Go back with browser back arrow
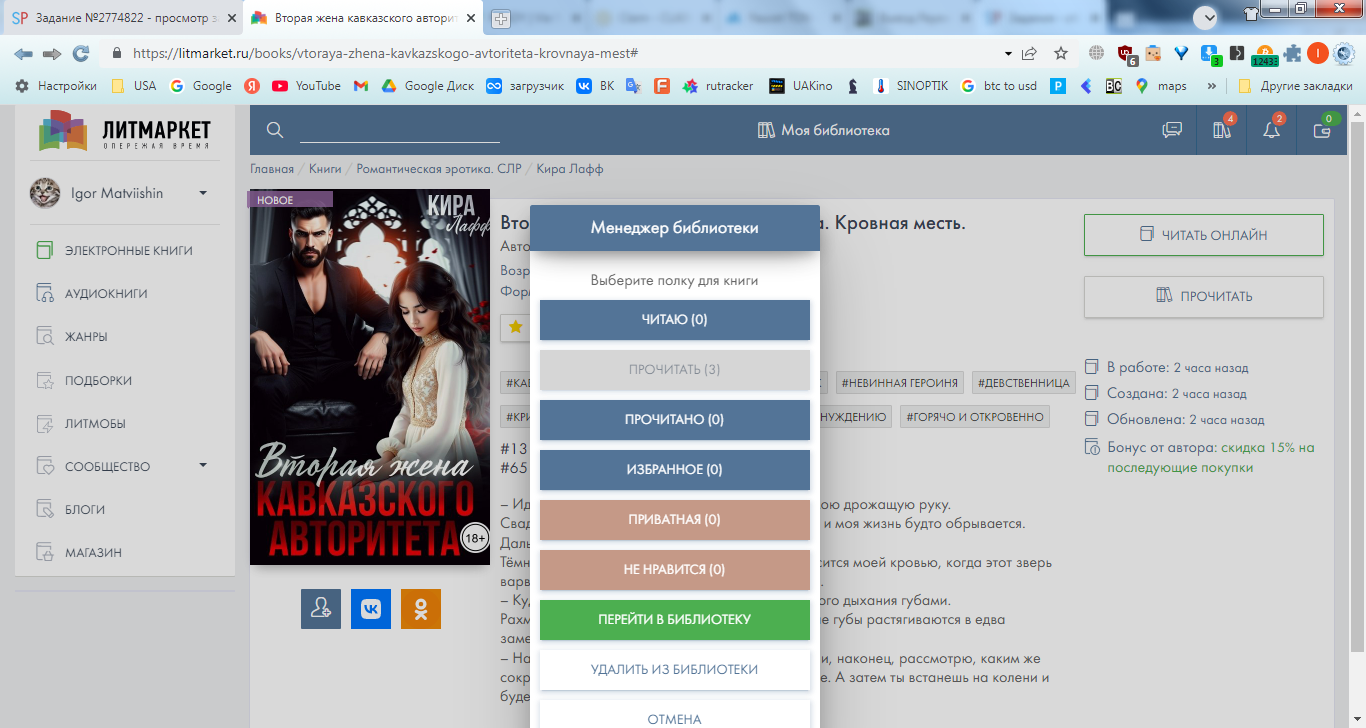 pyautogui.click(x=23, y=53)
